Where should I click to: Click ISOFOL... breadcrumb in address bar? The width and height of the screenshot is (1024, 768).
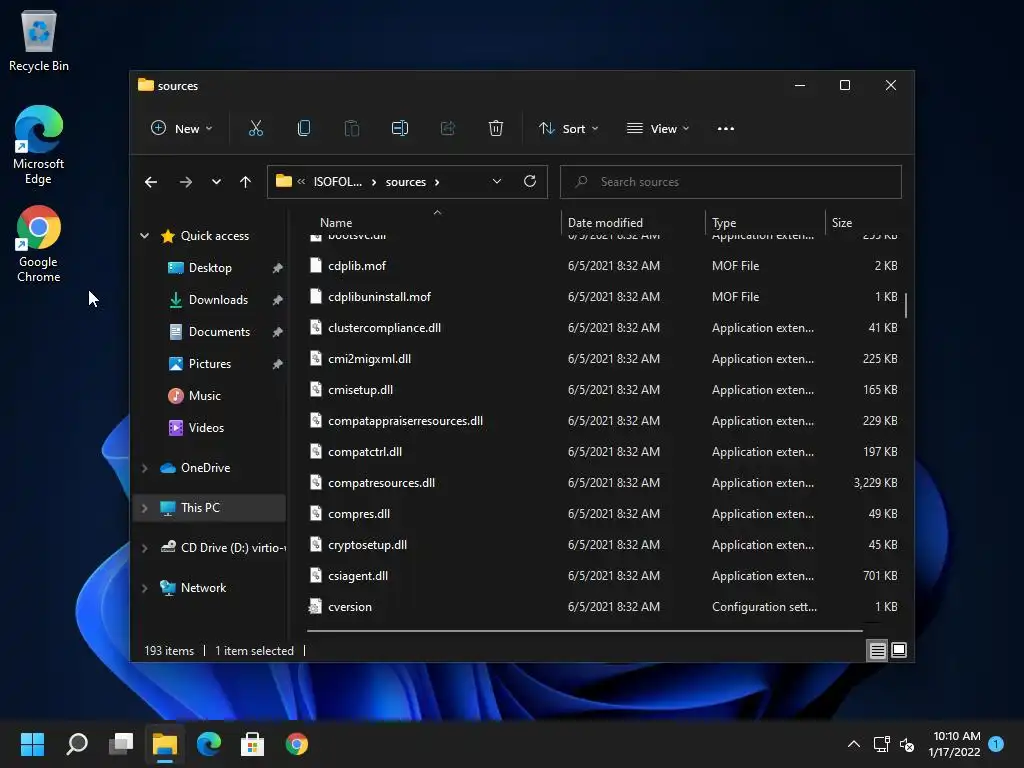pyautogui.click(x=337, y=182)
